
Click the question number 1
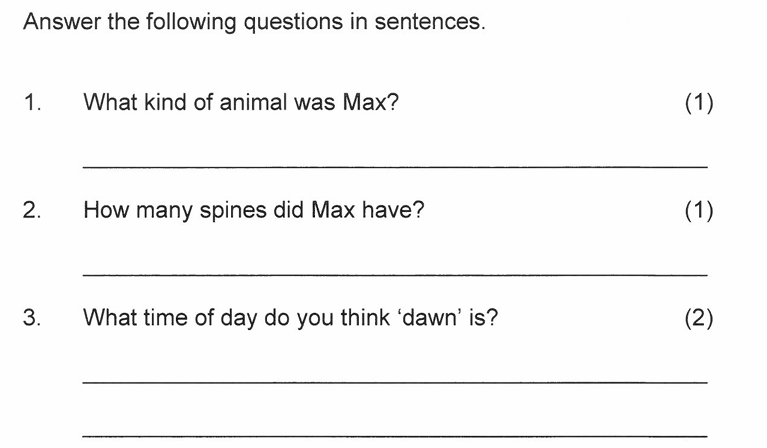pos(32,102)
